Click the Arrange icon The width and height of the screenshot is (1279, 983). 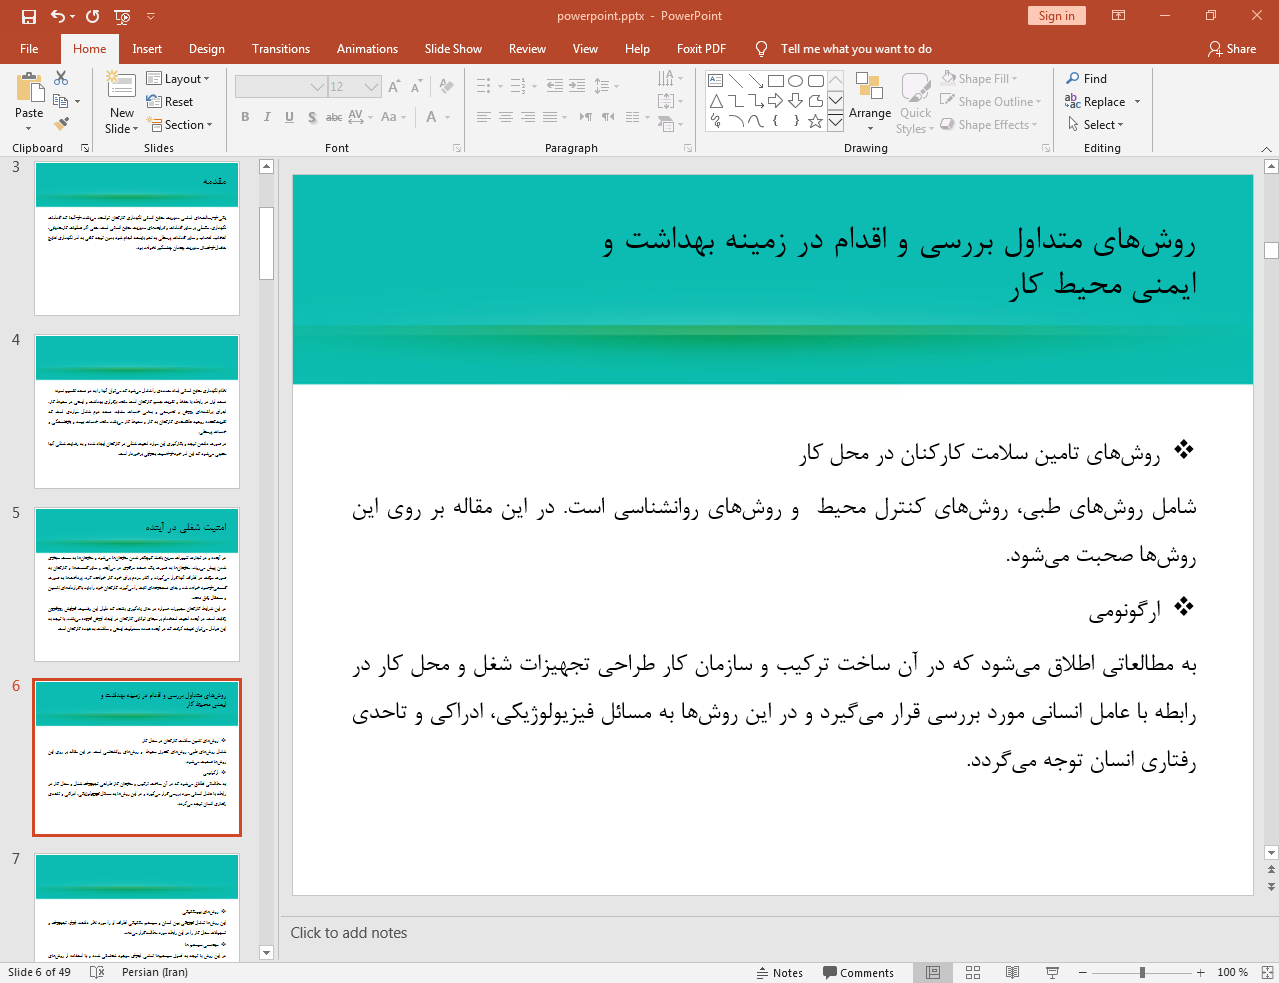pos(870,87)
